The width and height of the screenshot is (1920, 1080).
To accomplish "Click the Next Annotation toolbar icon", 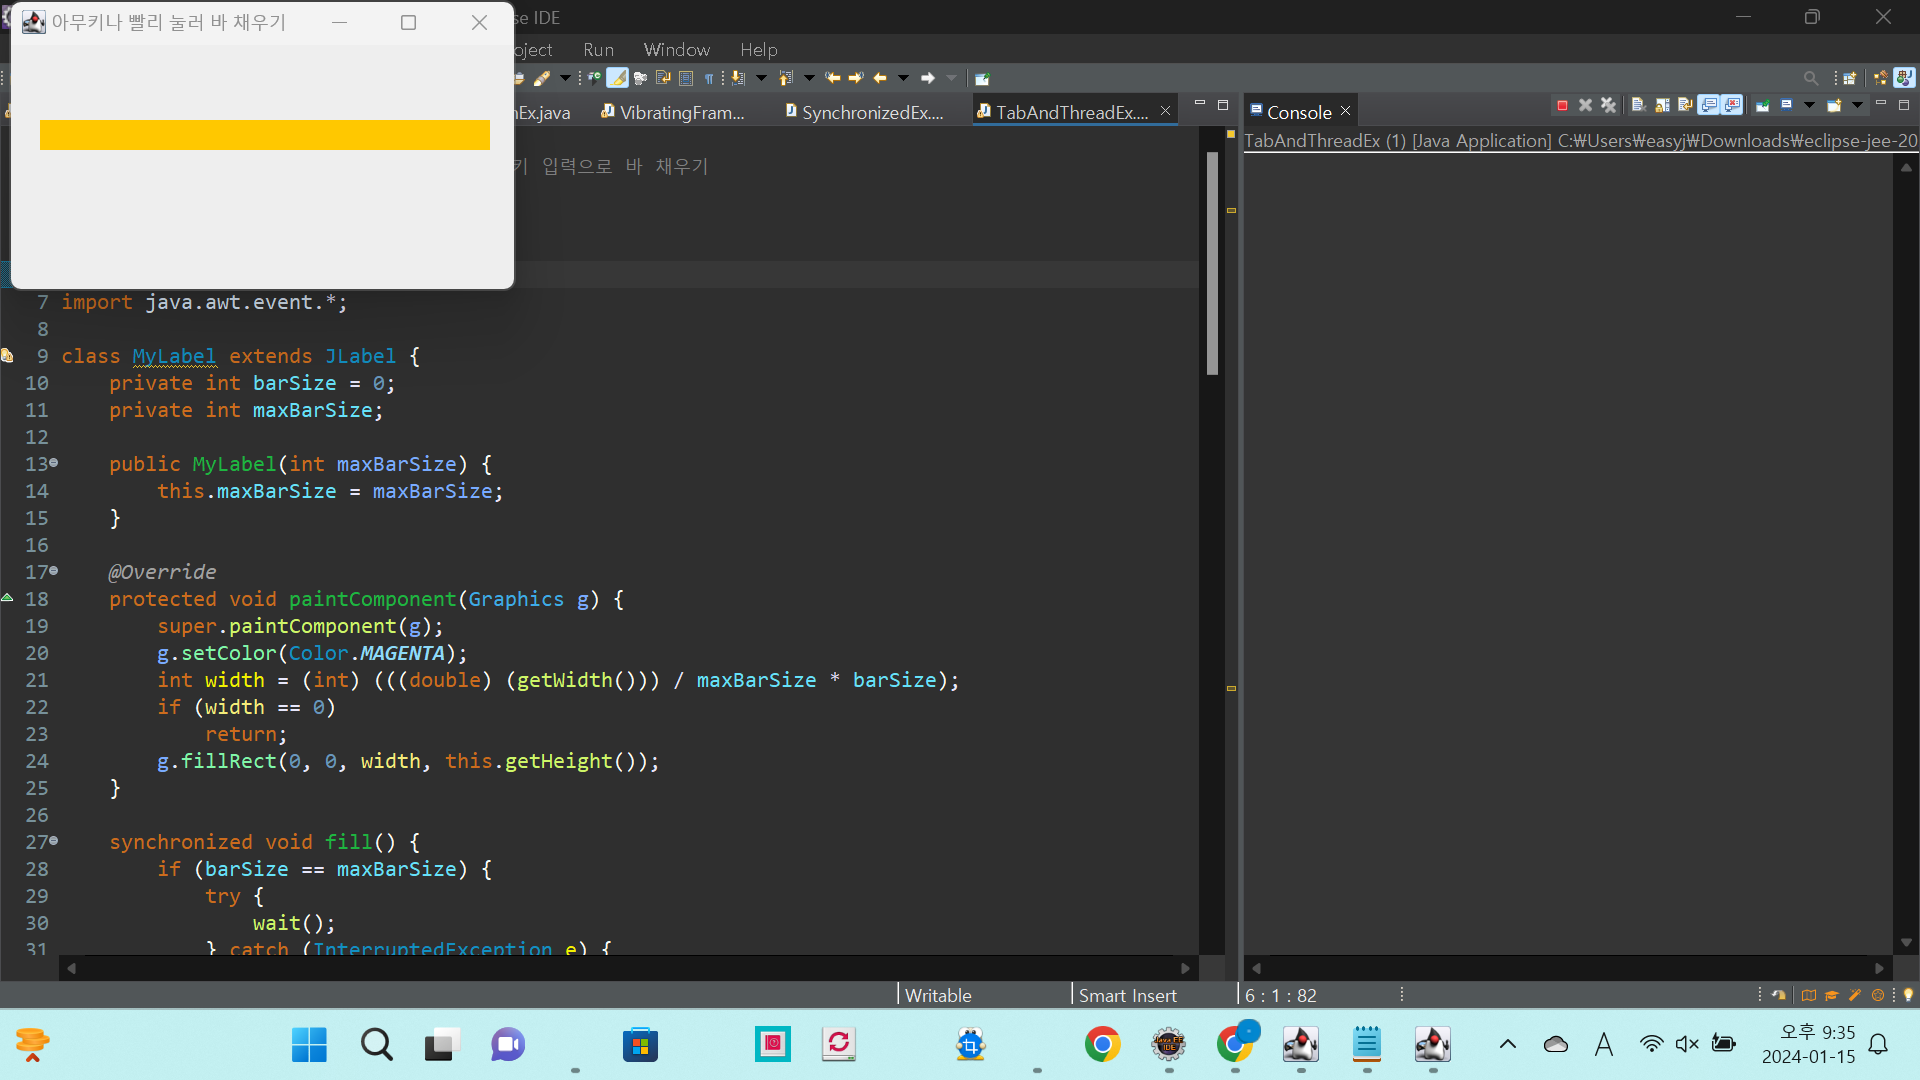I will coord(738,78).
